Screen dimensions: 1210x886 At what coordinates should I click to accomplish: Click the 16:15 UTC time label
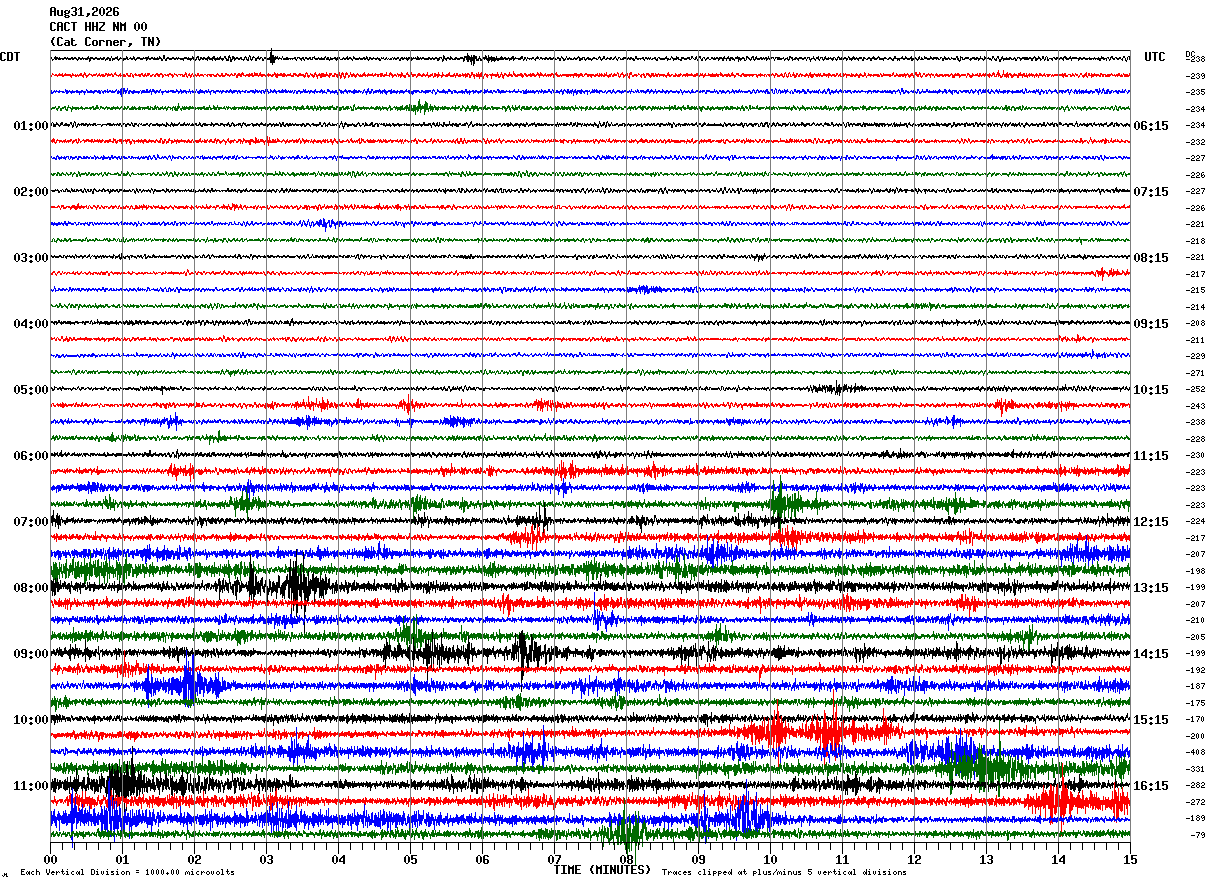(1151, 786)
